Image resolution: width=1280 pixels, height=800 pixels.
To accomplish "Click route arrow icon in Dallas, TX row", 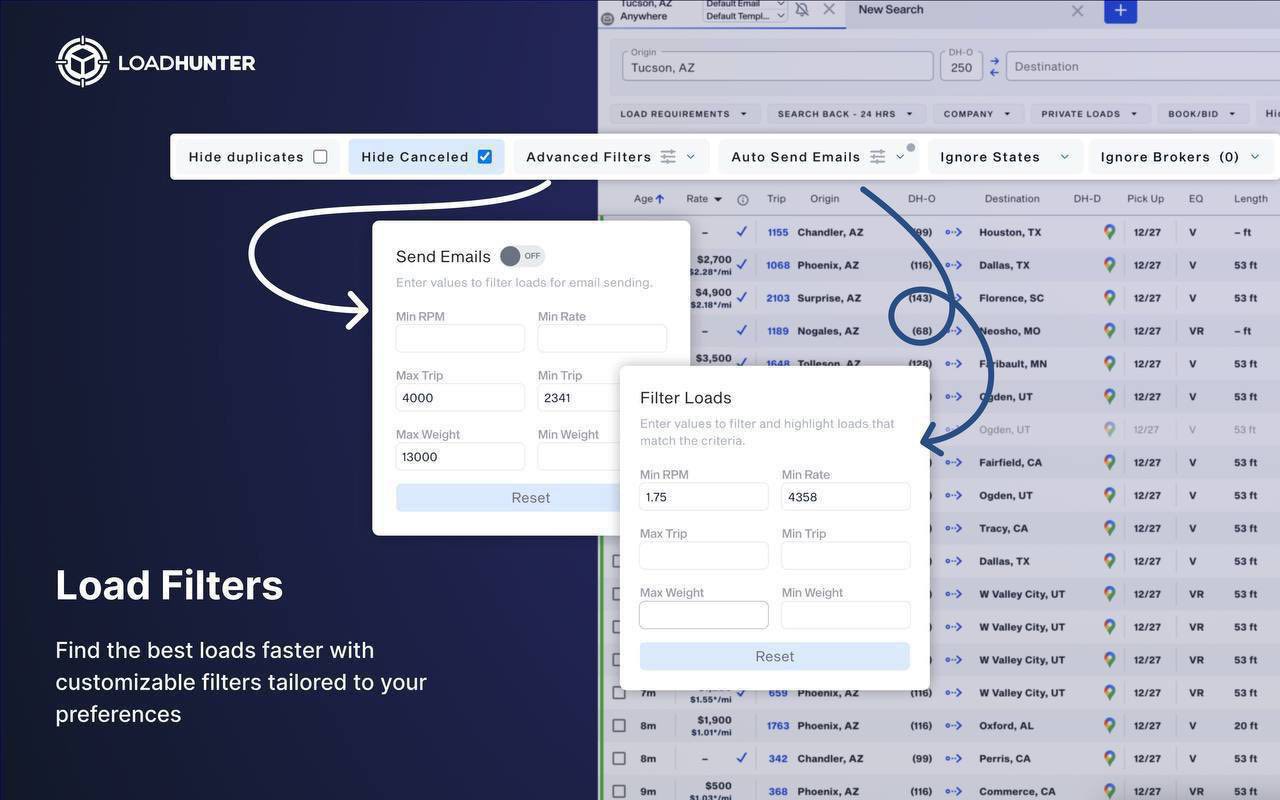I will coord(953,265).
